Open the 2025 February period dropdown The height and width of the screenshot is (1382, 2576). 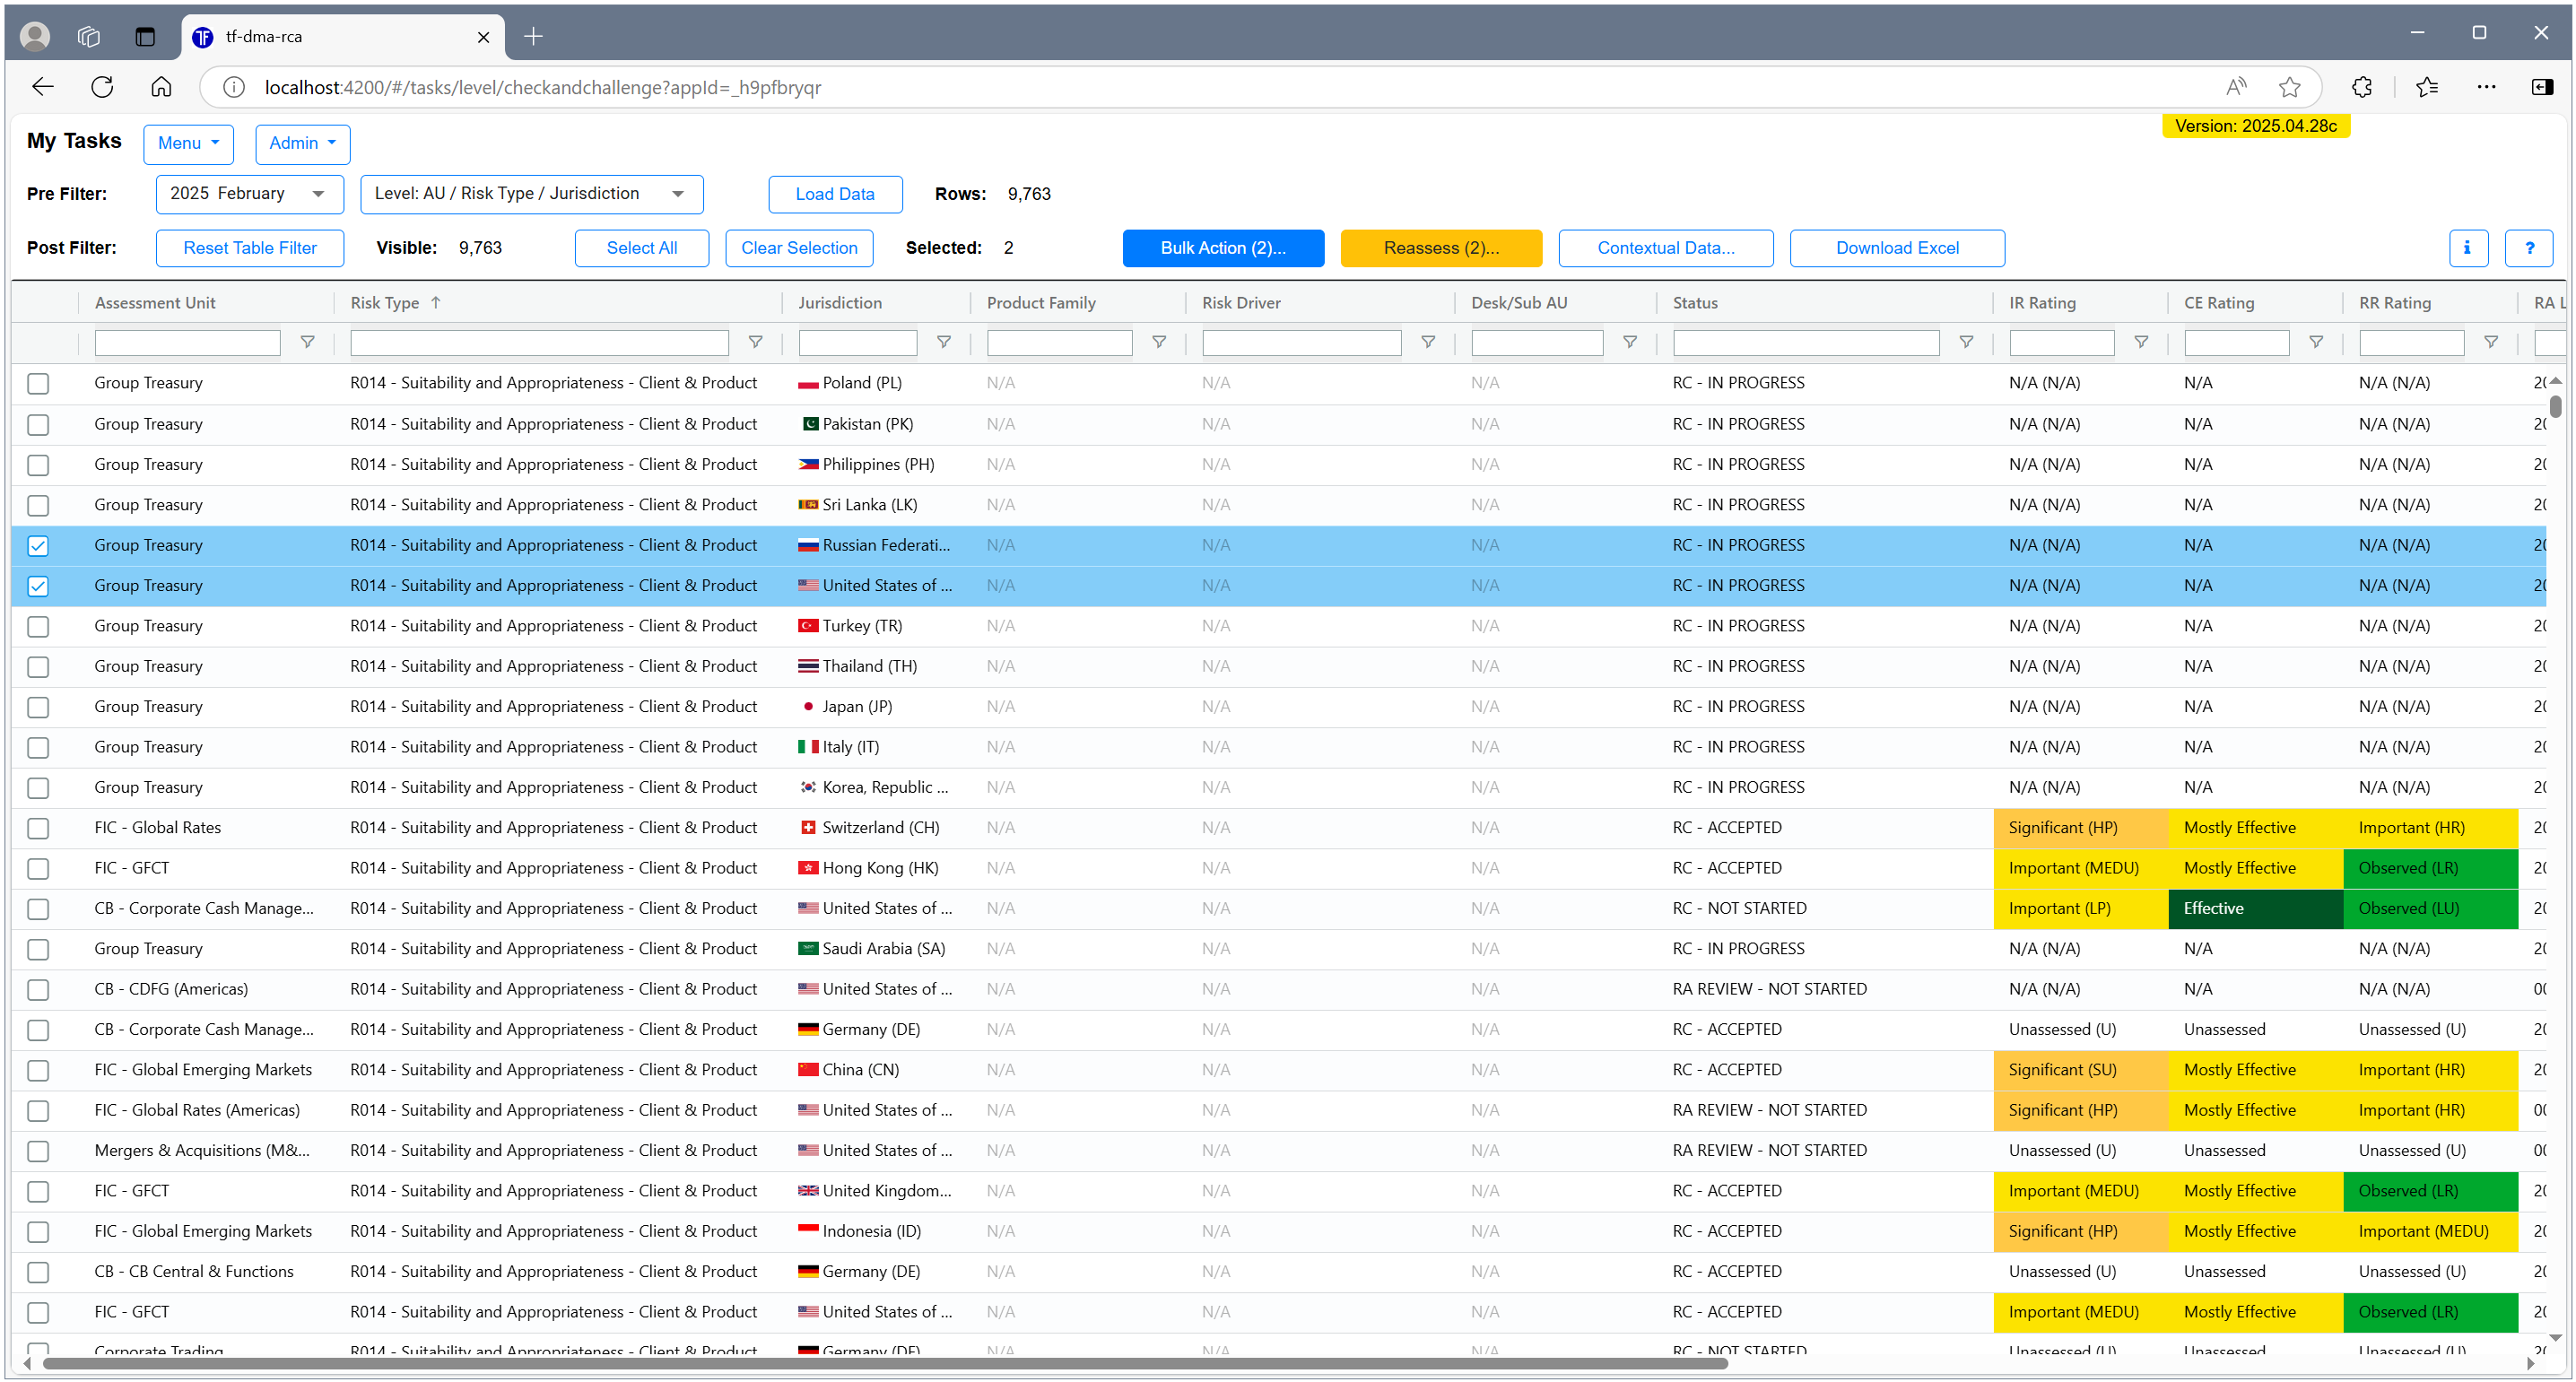coord(249,194)
